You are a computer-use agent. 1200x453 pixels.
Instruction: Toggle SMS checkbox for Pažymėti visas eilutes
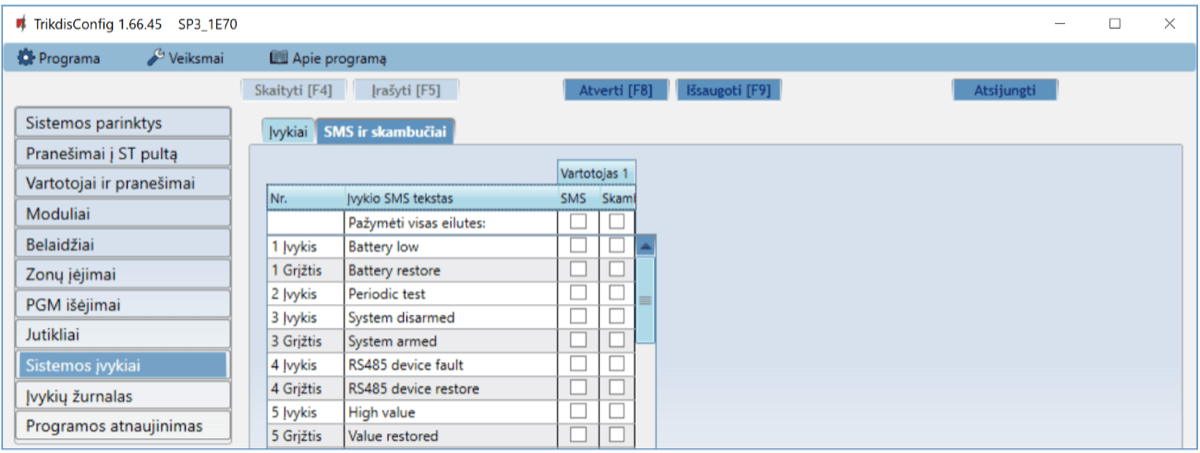pyautogui.click(x=578, y=222)
